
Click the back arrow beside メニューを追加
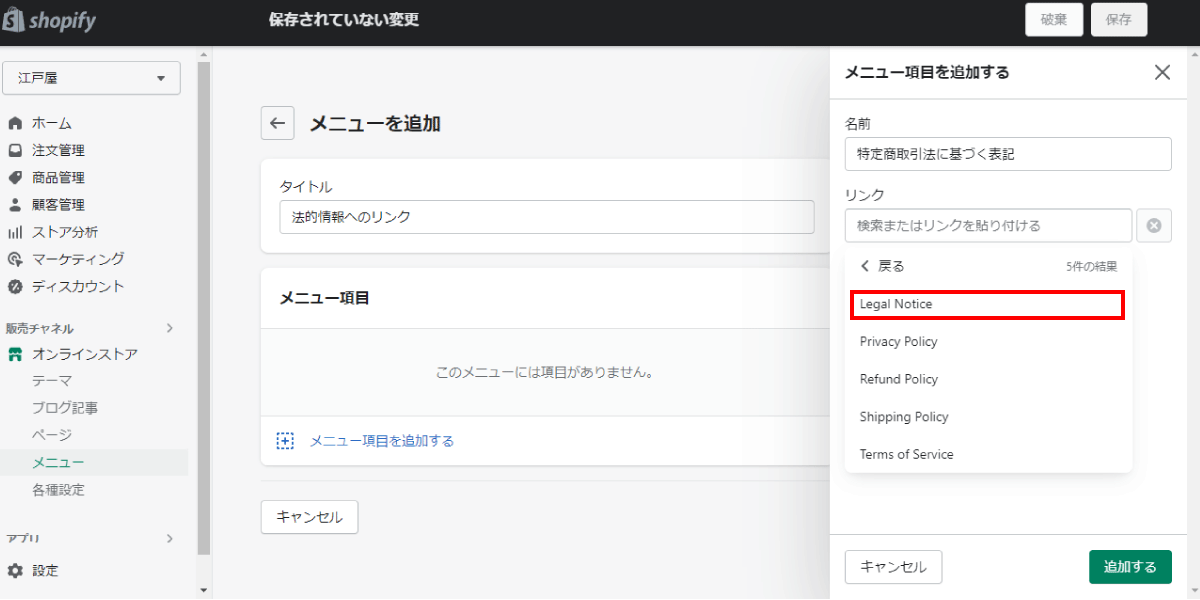pos(277,123)
